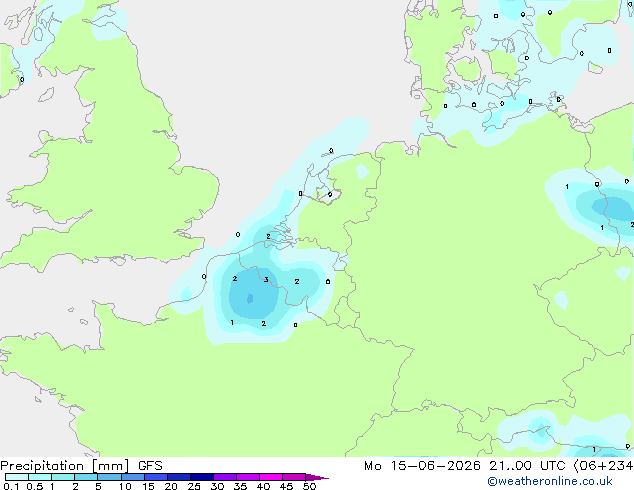Click the 0.5 to 1 mm legend swatch
Image resolution: width=634 pixels, height=490 pixels.
tap(40, 477)
